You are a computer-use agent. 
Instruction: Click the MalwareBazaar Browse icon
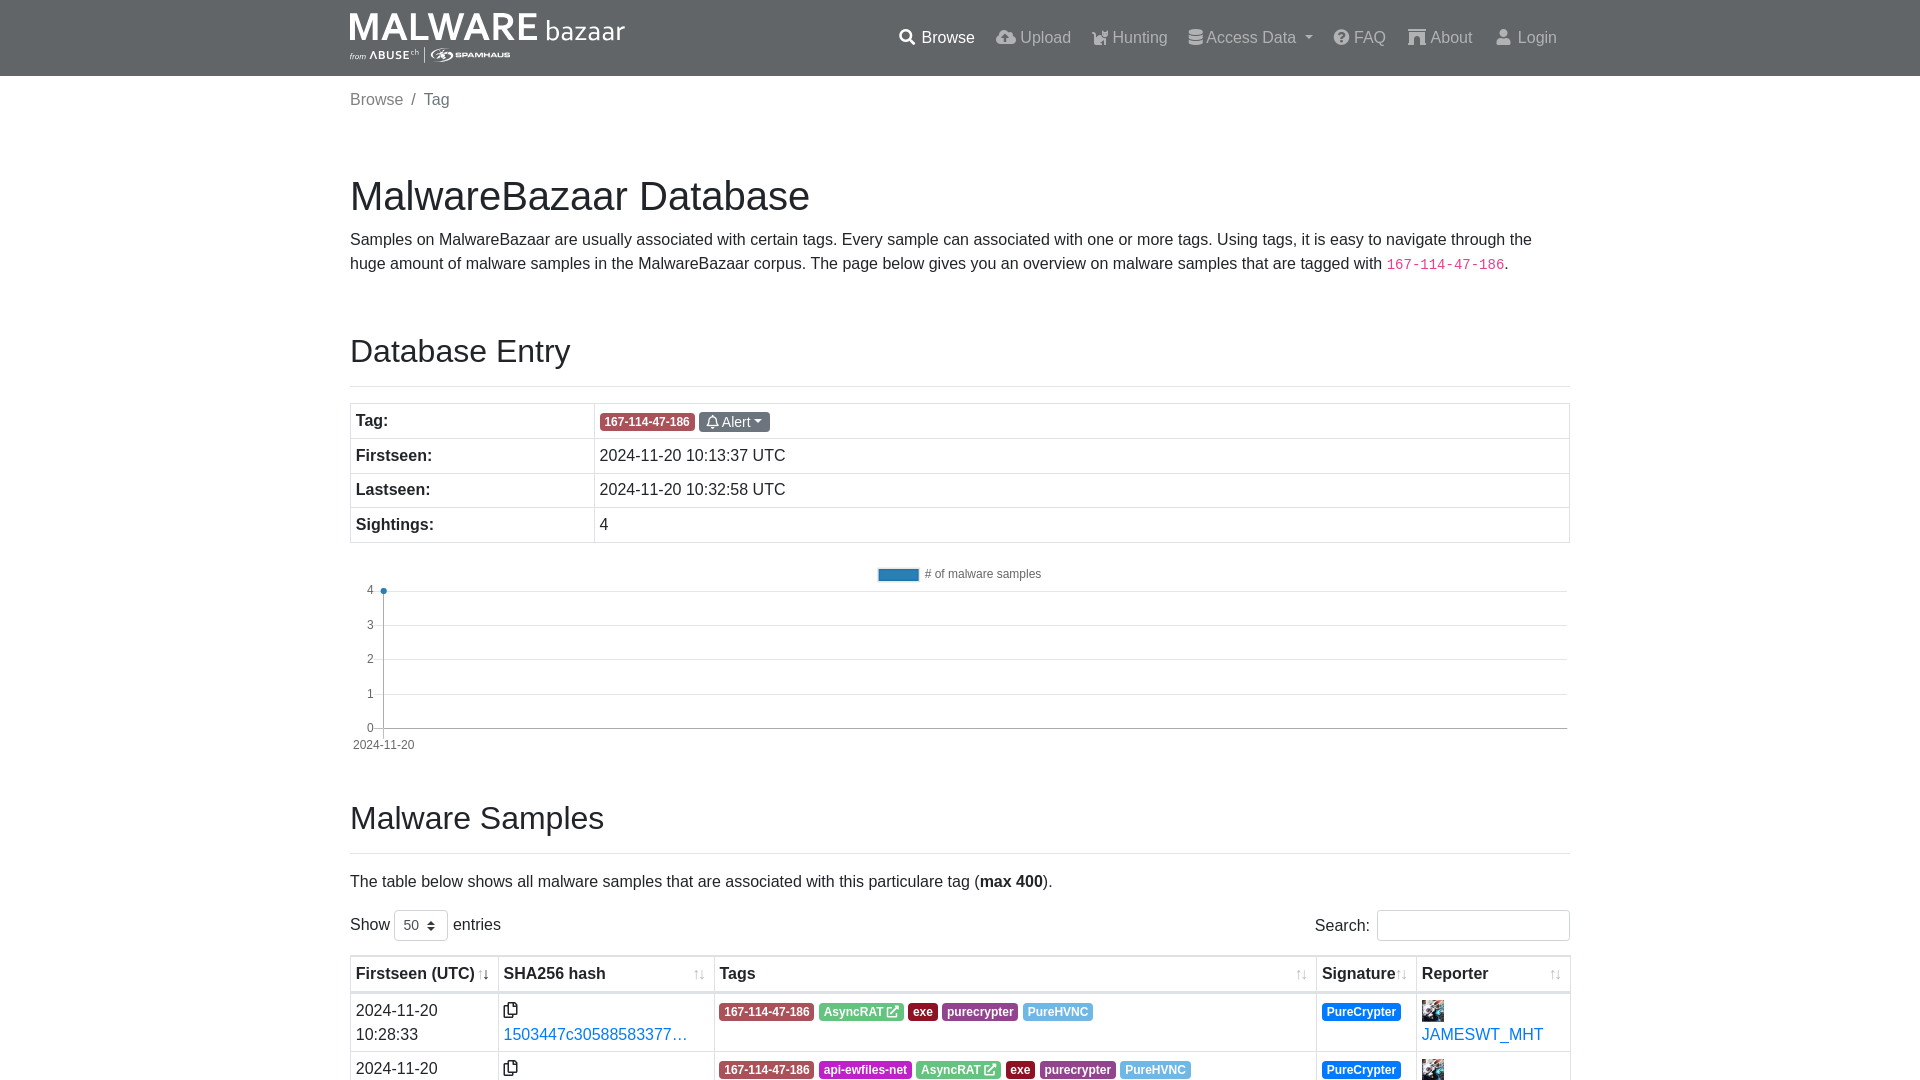(x=906, y=38)
